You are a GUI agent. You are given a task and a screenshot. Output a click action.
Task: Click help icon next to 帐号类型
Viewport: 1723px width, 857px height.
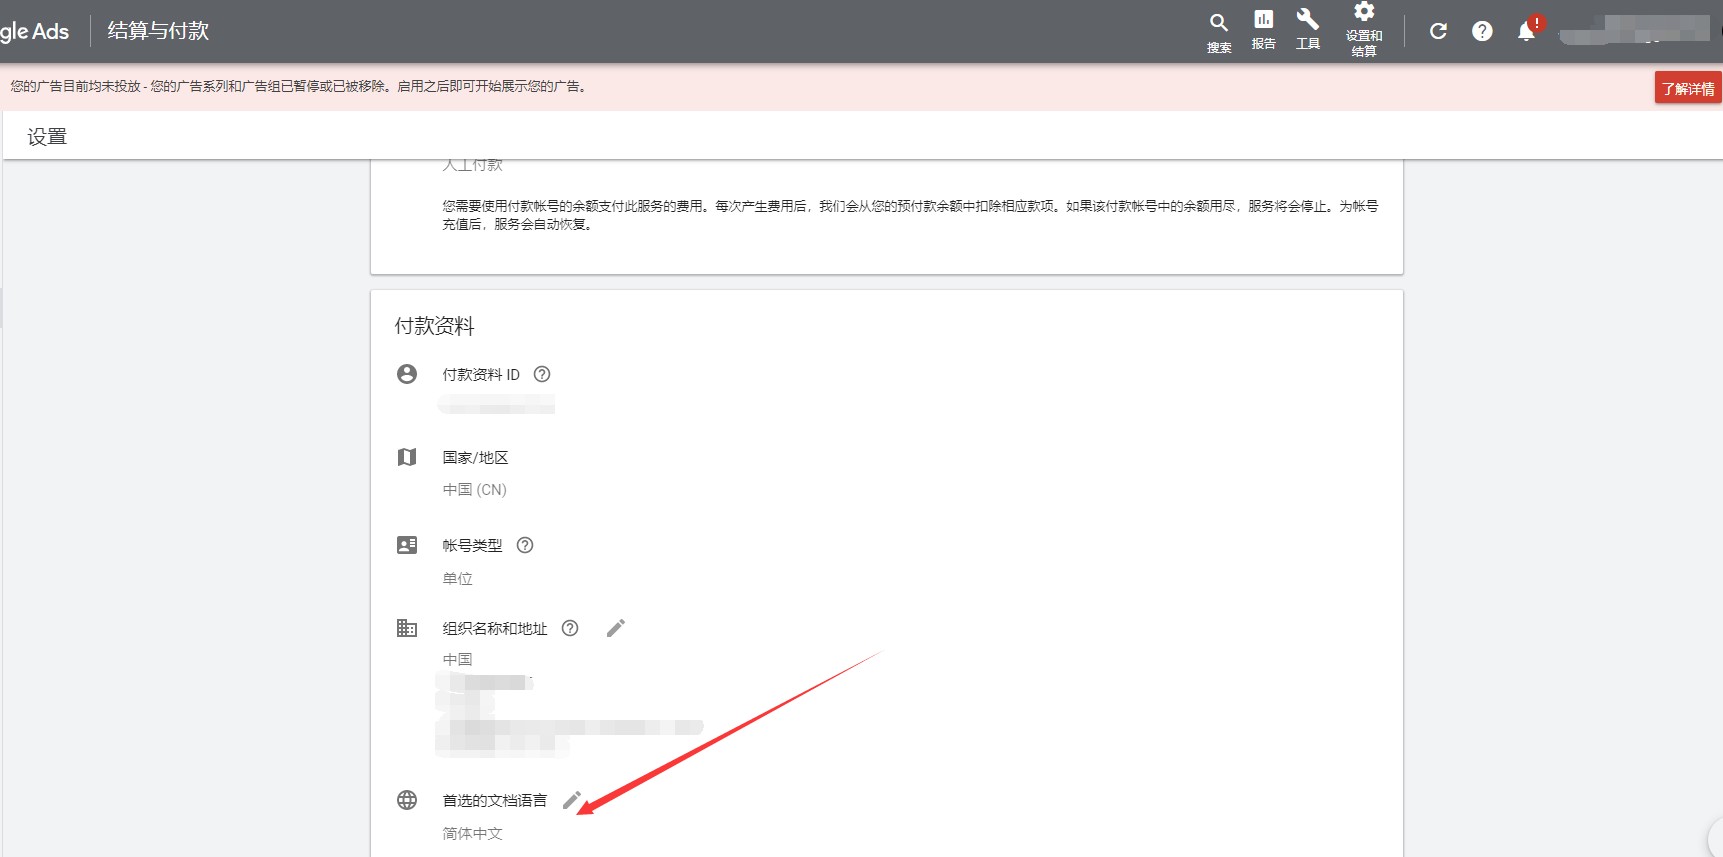[x=525, y=545]
